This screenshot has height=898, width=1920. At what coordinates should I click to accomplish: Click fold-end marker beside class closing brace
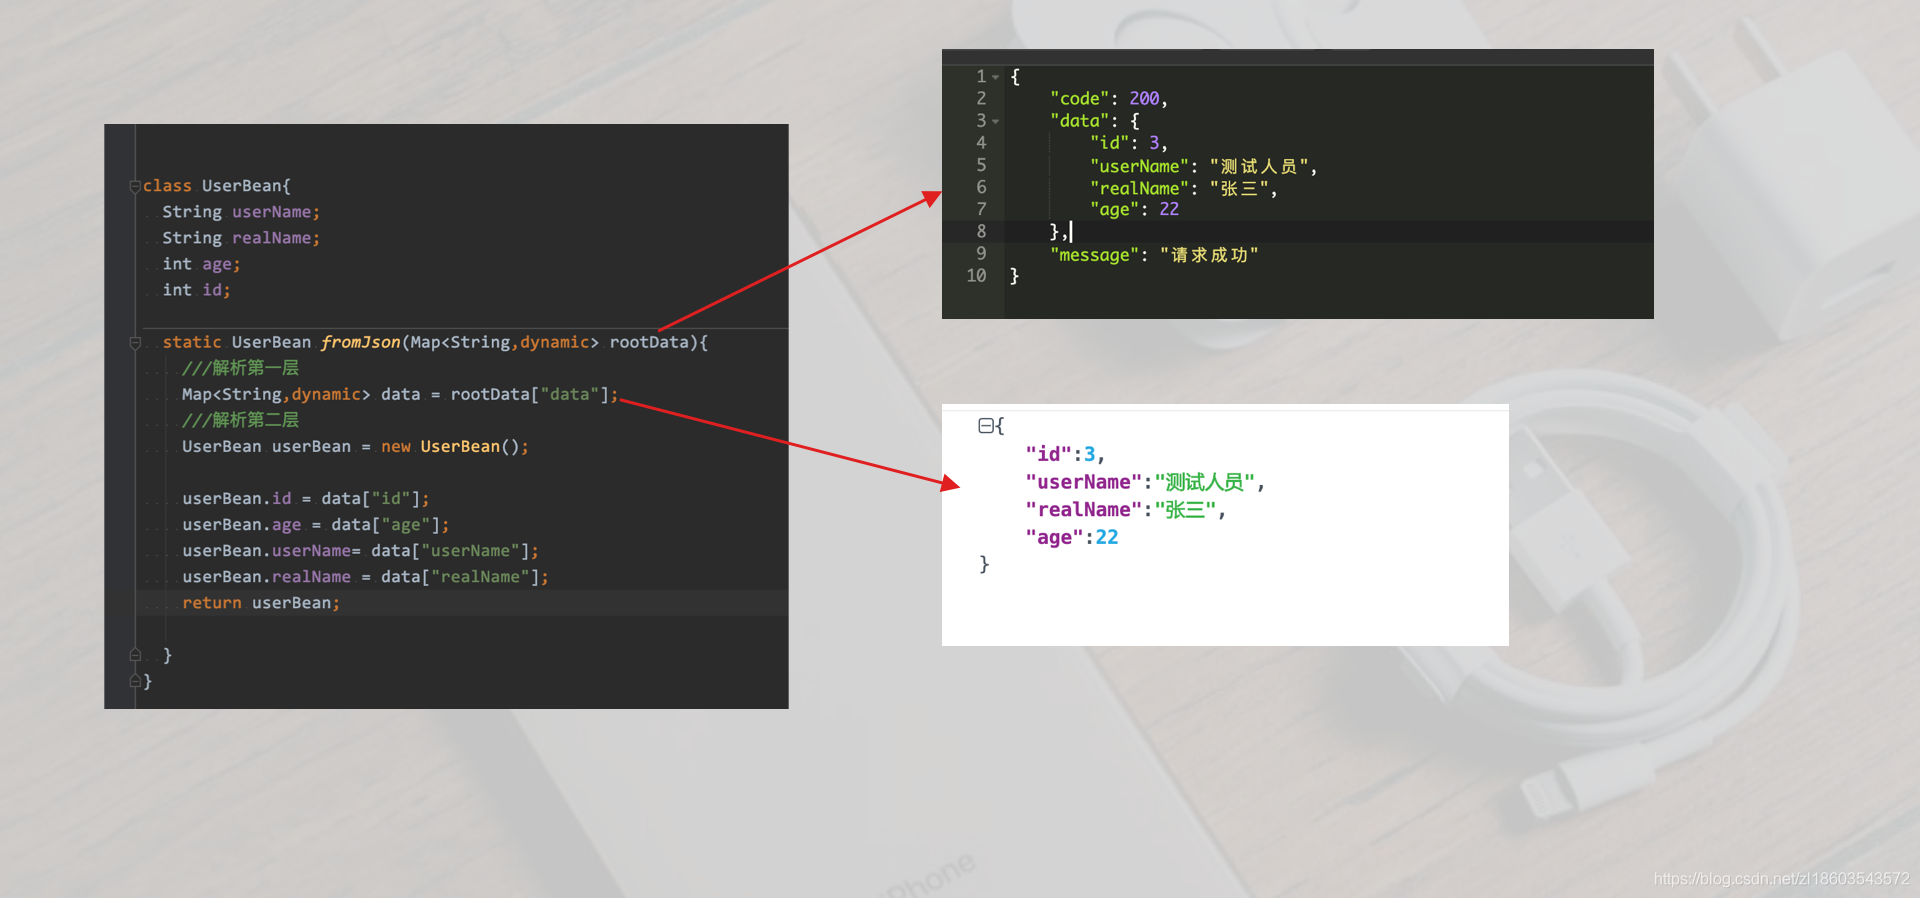(135, 681)
